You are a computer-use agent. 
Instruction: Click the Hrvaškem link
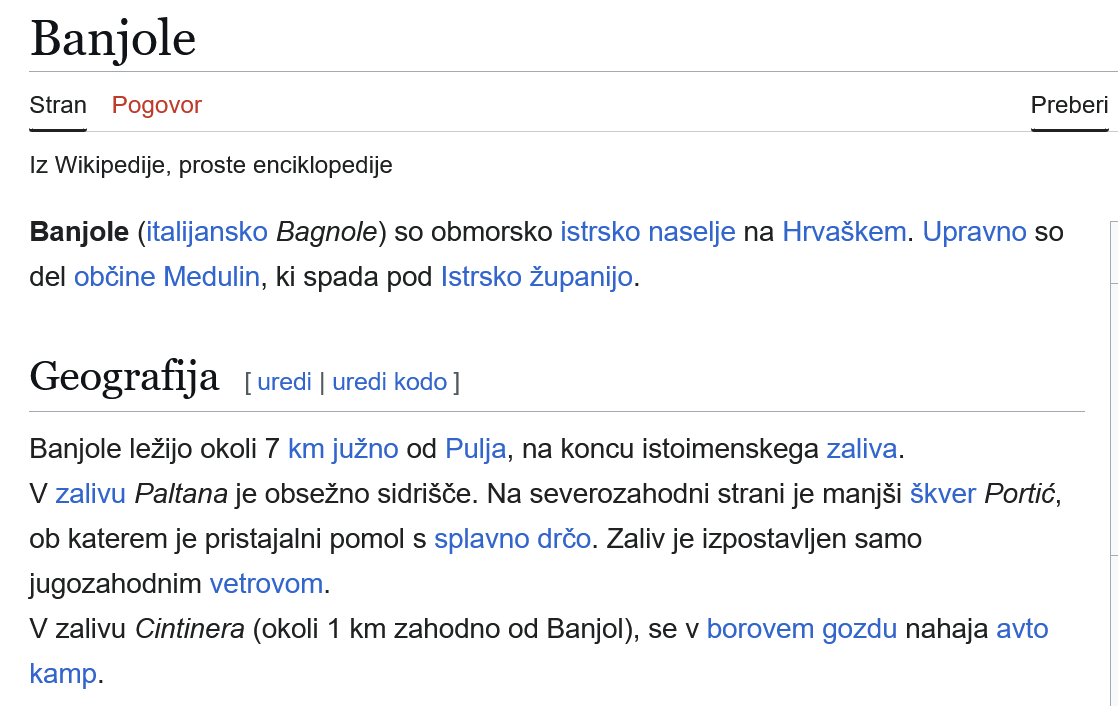(x=843, y=232)
